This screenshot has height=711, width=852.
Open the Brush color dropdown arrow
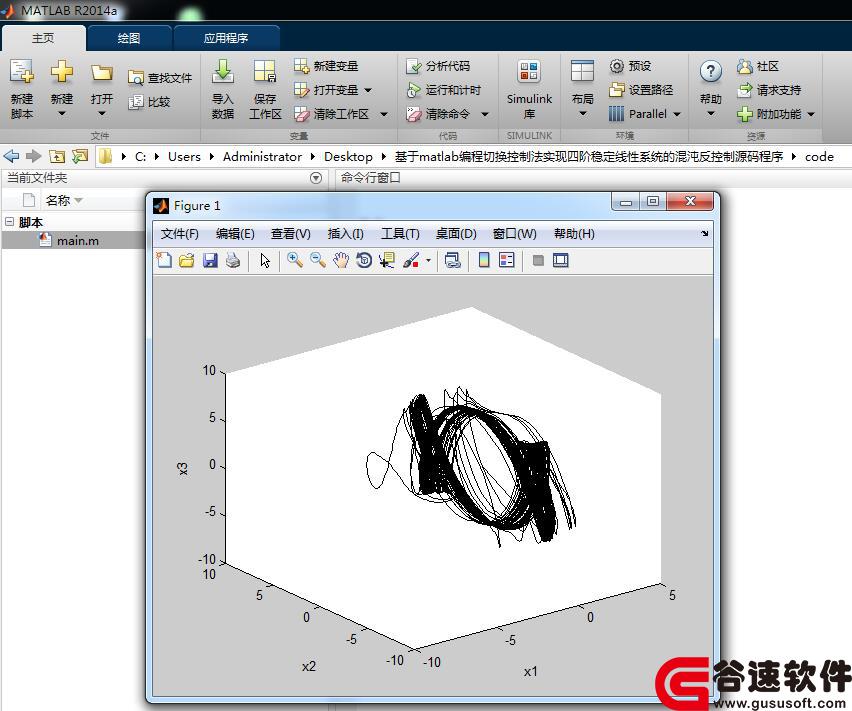coord(428,260)
